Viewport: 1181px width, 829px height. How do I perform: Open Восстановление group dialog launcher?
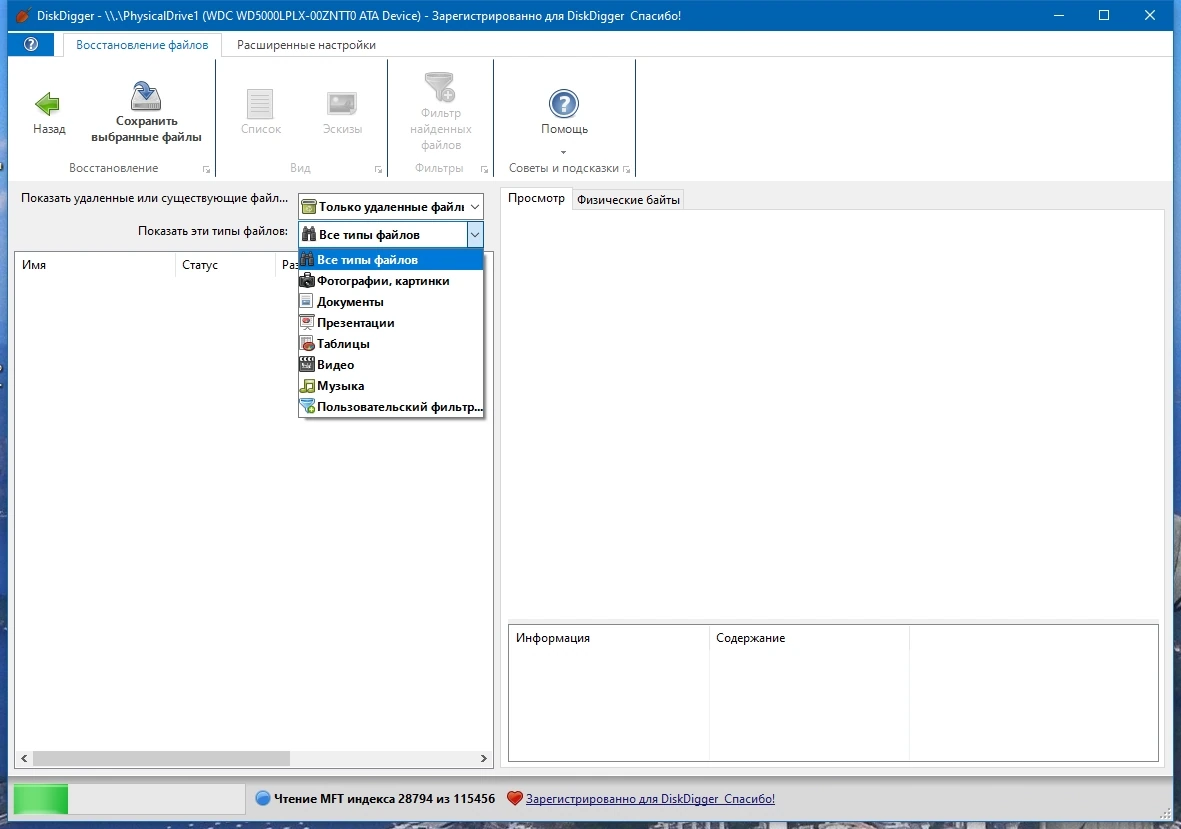click(x=206, y=169)
